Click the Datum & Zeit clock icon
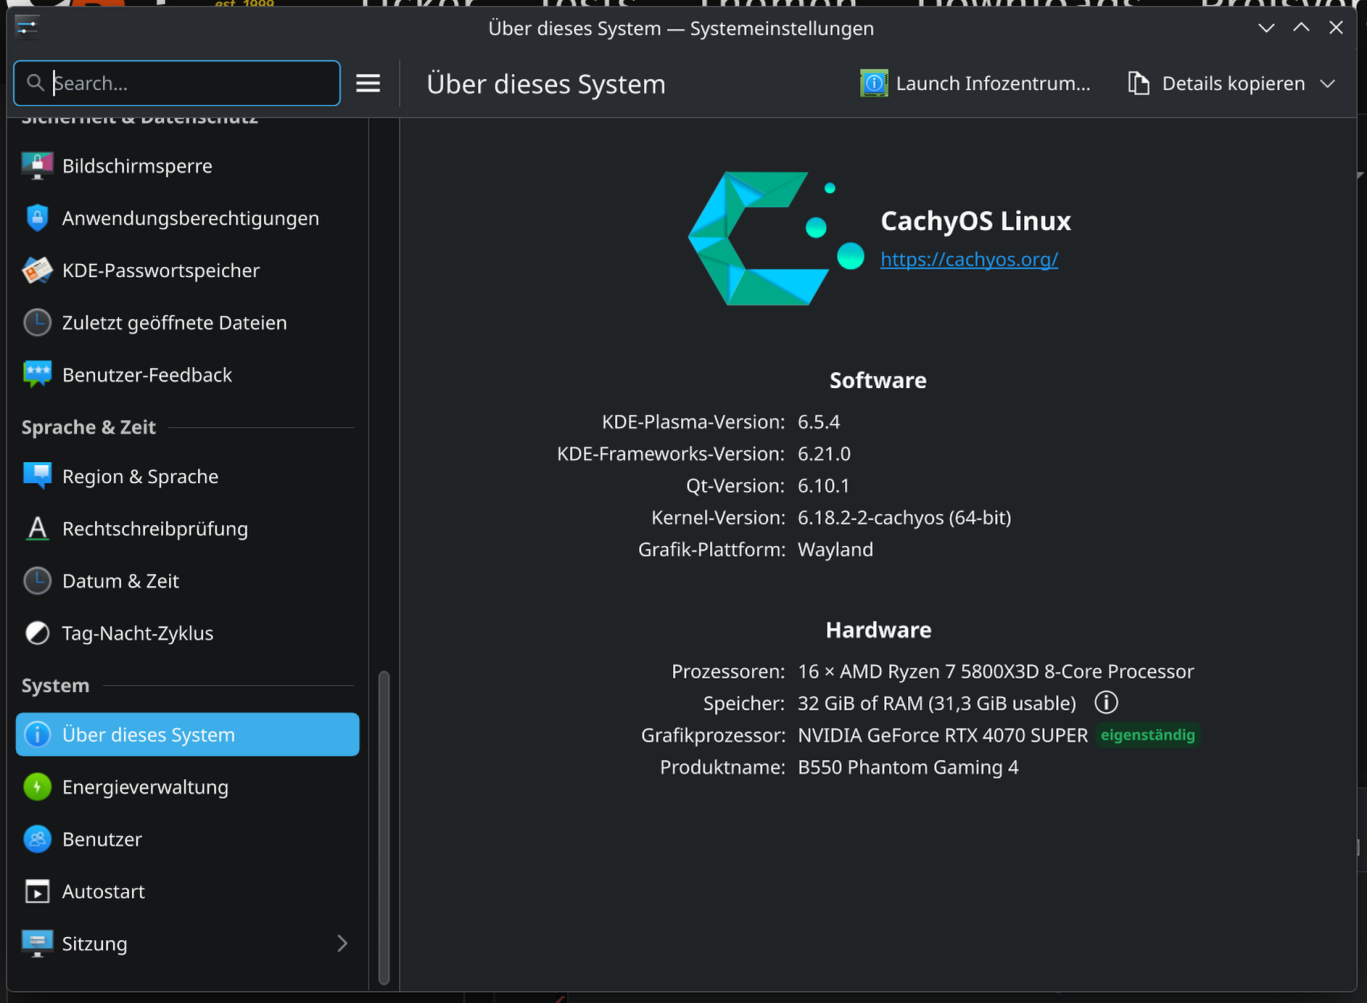Image resolution: width=1367 pixels, height=1003 pixels. [37, 581]
